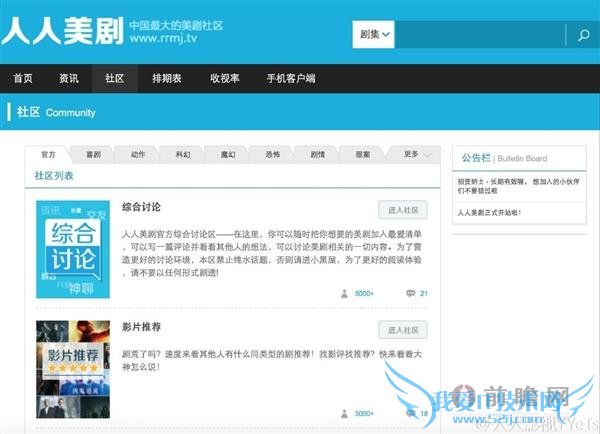Image resolution: width=600 pixels, height=434 pixels.
Task: Open the 剧集 search category dropdown
Action: point(374,35)
